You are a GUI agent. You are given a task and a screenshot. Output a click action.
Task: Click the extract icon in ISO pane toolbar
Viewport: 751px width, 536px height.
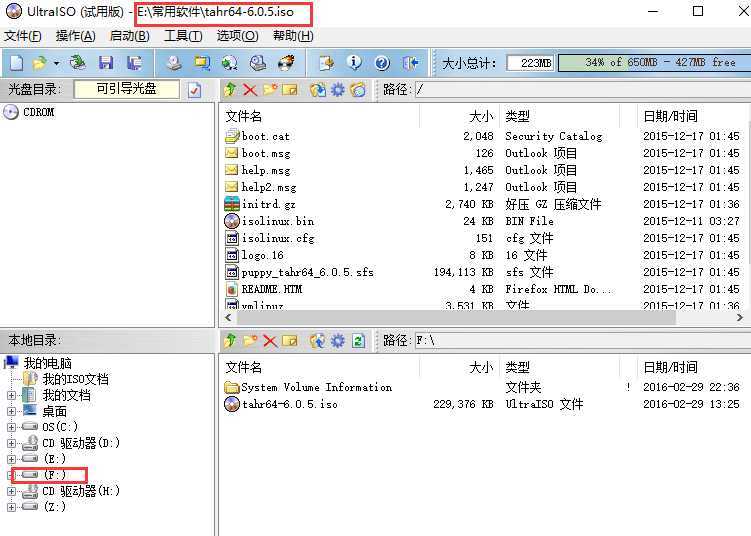pos(317,89)
